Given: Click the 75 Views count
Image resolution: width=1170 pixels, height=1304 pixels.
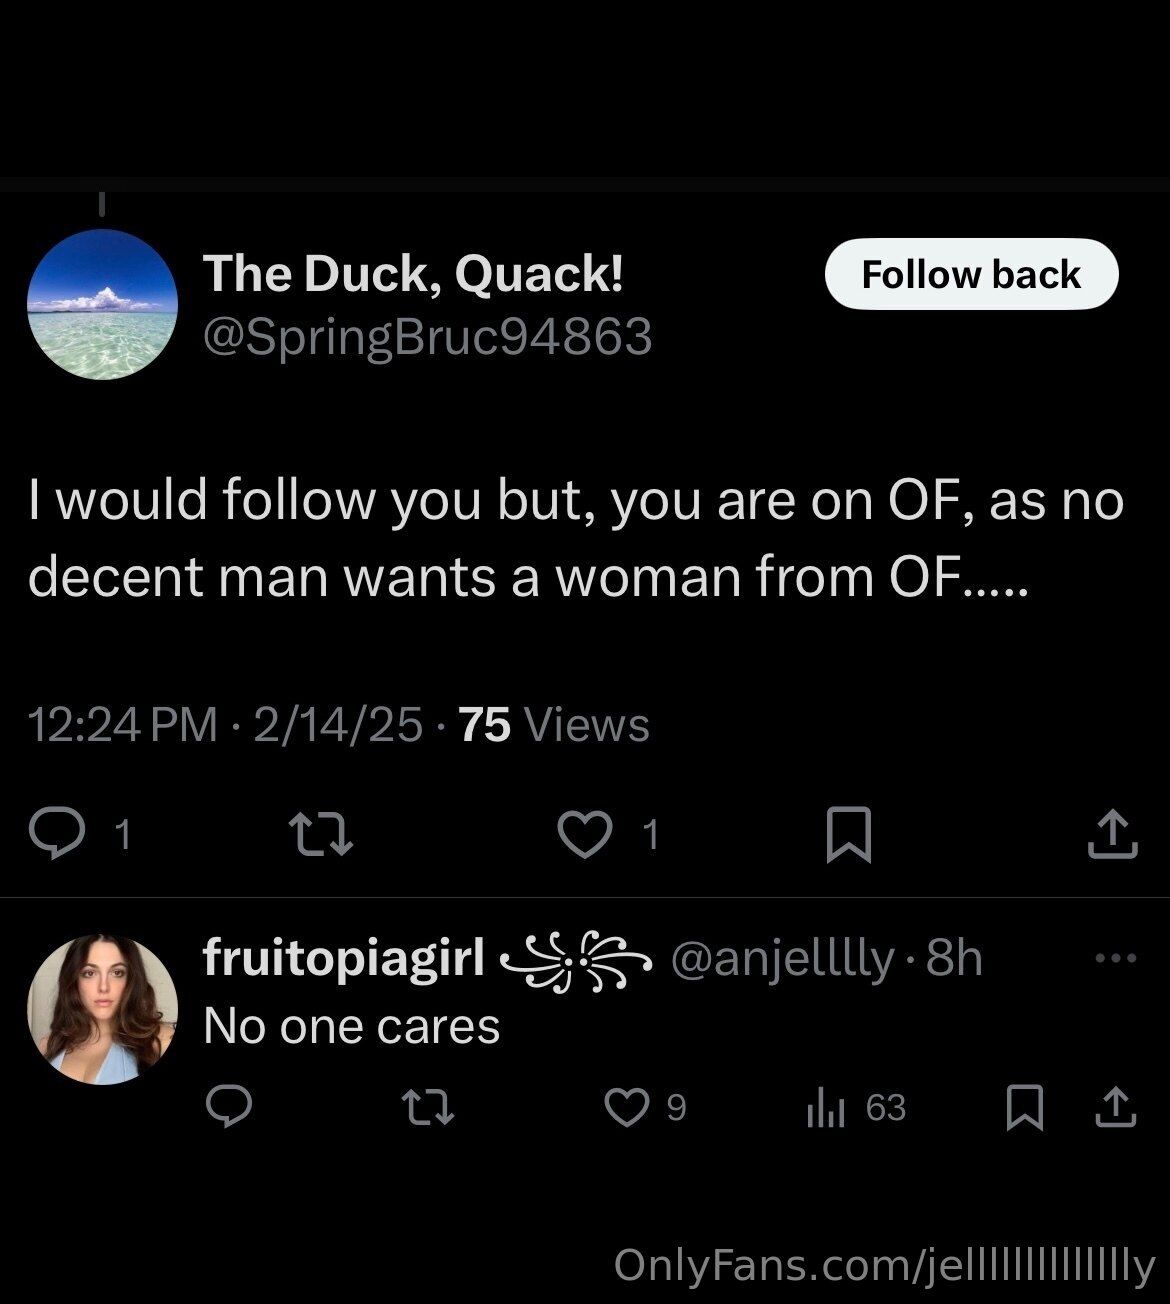Looking at the screenshot, I should [x=554, y=725].
